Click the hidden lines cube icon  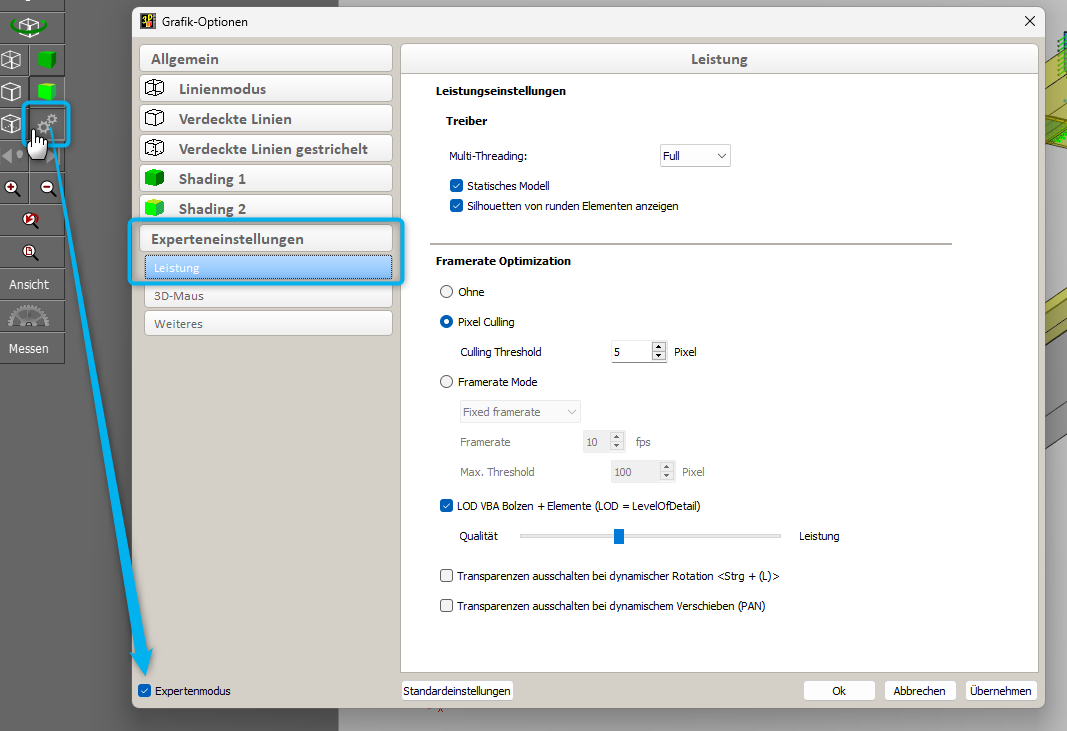[11, 93]
